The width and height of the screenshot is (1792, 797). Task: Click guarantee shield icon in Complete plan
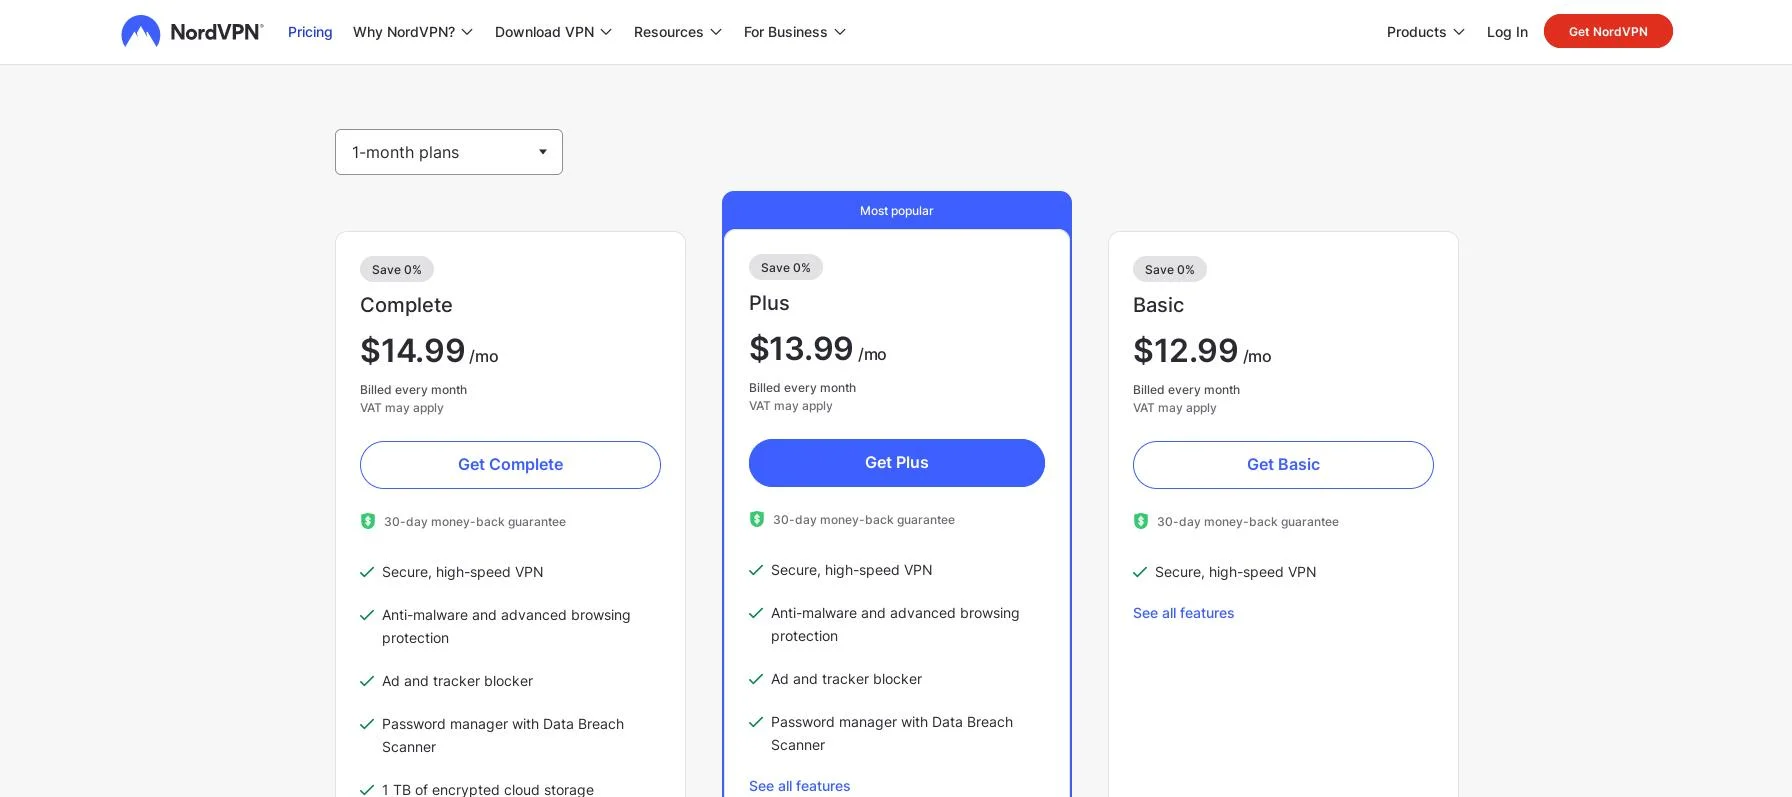coord(368,521)
